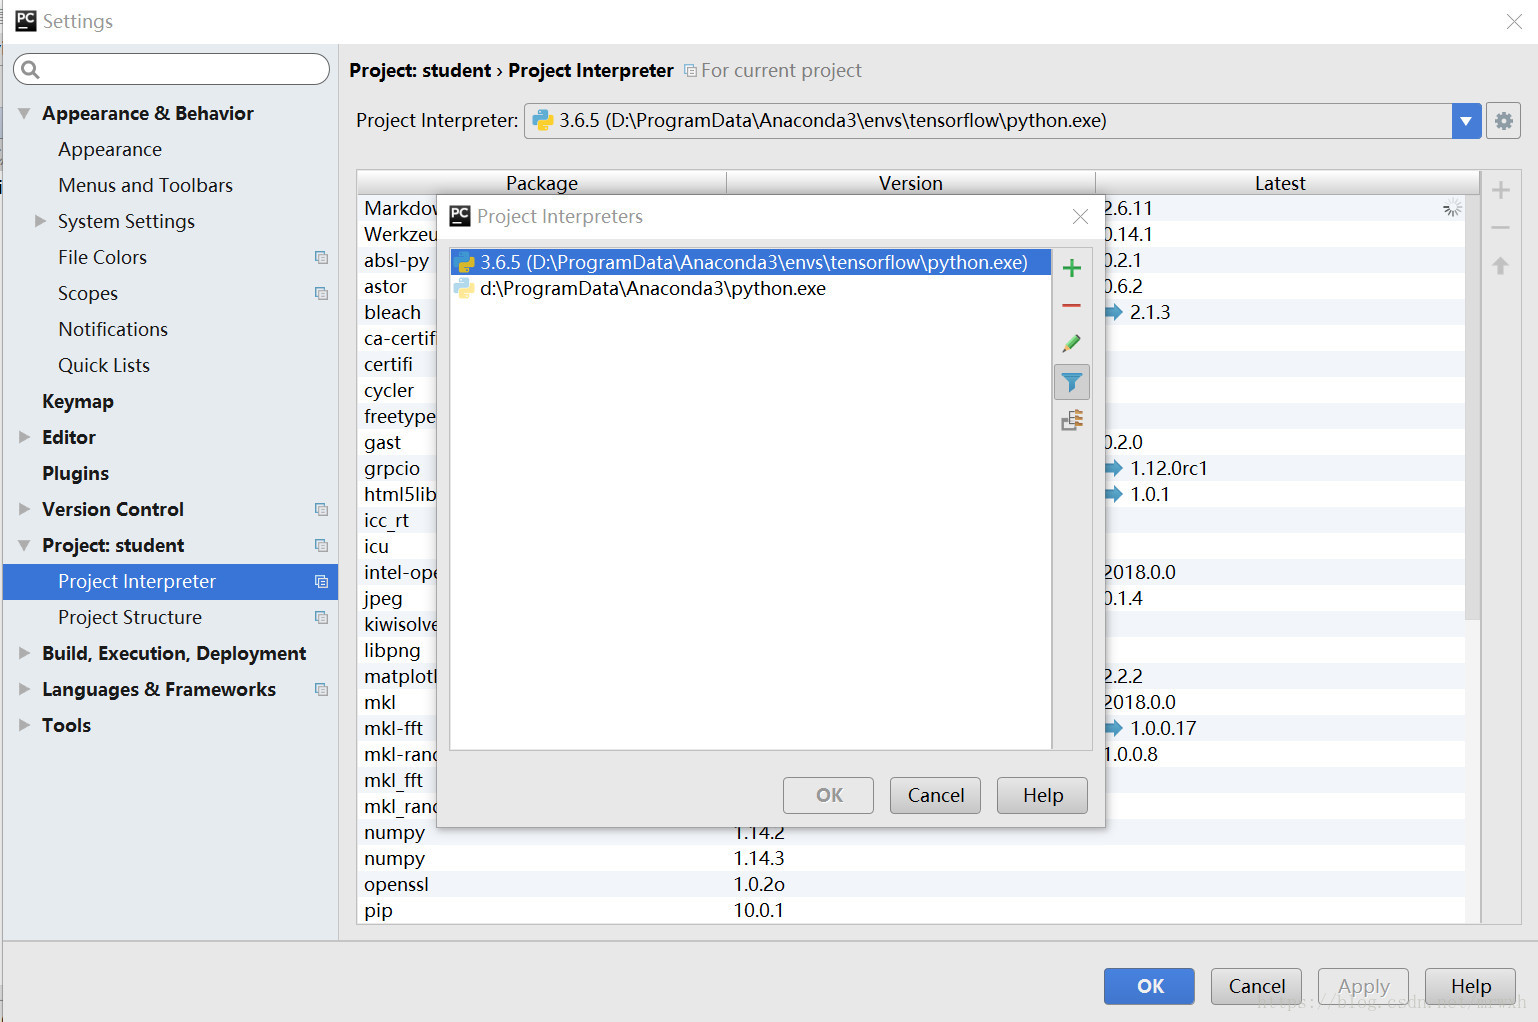This screenshot has height=1022, width=1538.
Task: Toggle the virtual environments filter funnel
Action: 1072,382
